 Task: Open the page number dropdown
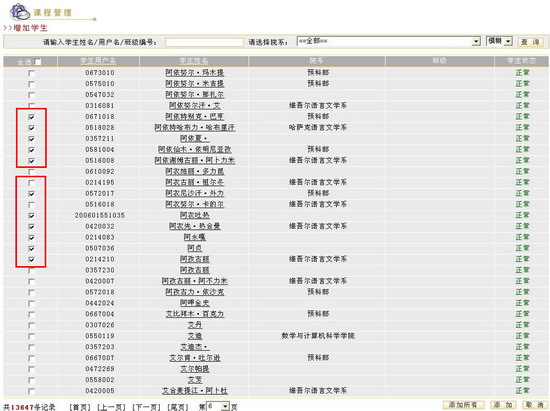coord(218,406)
